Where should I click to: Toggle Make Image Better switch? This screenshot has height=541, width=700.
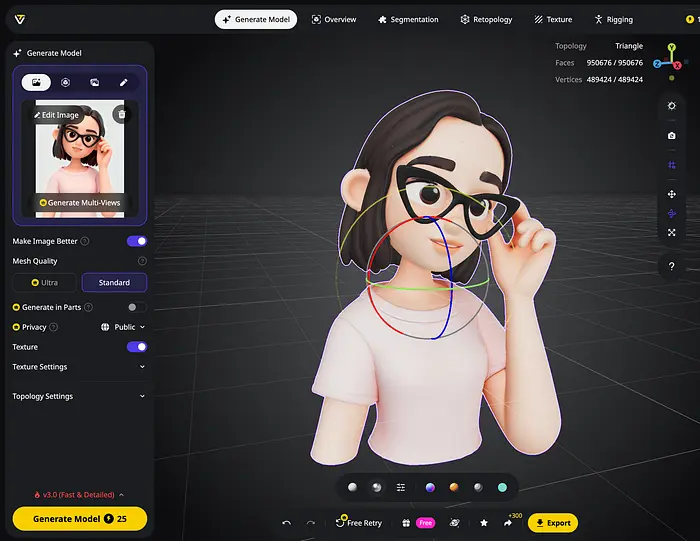(x=137, y=241)
